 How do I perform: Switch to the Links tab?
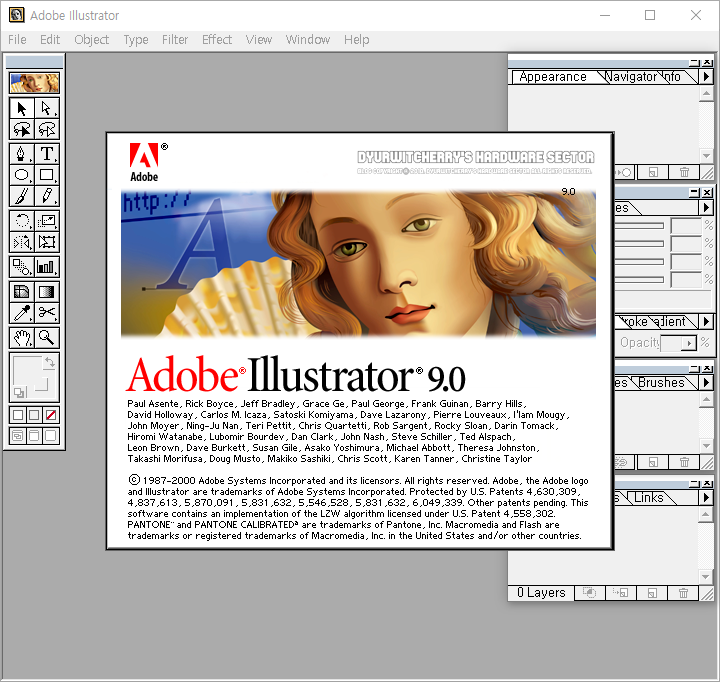pyautogui.click(x=649, y=497)
